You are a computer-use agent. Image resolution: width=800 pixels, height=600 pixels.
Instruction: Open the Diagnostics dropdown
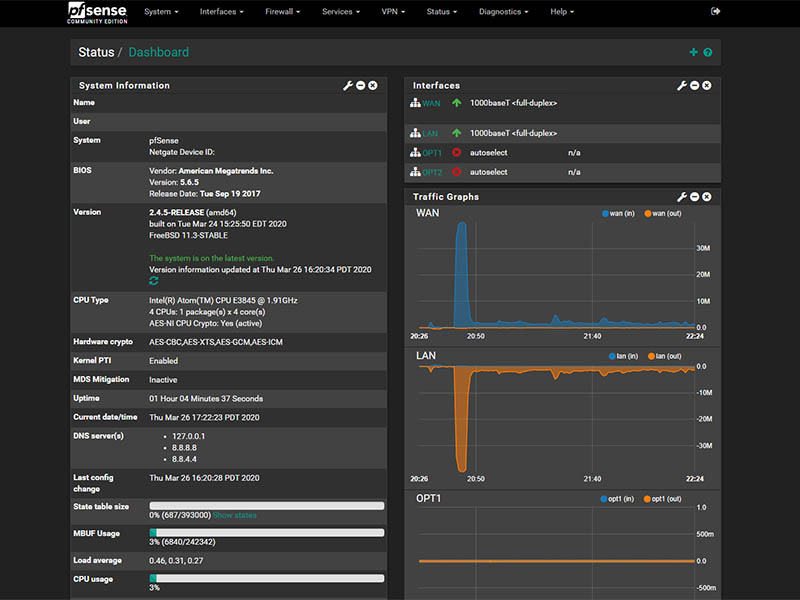[504, 12]
